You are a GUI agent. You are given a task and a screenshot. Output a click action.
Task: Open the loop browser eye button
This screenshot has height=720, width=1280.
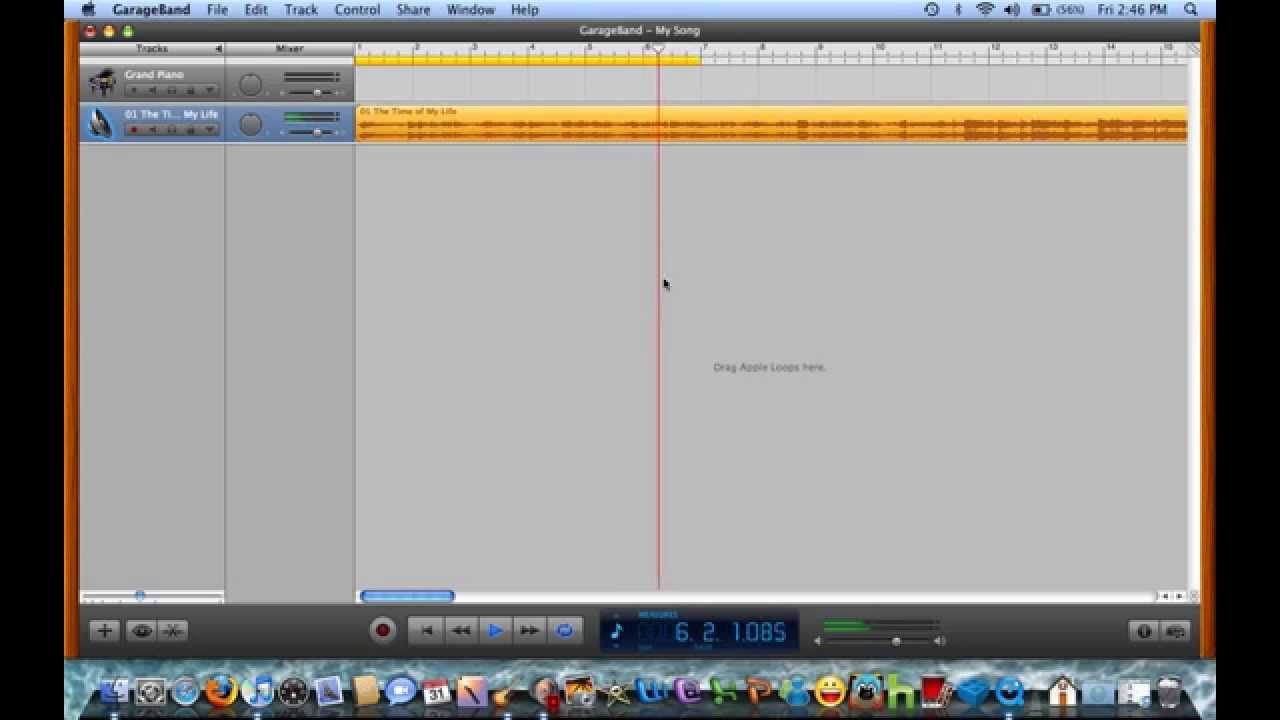pos(141,631)
